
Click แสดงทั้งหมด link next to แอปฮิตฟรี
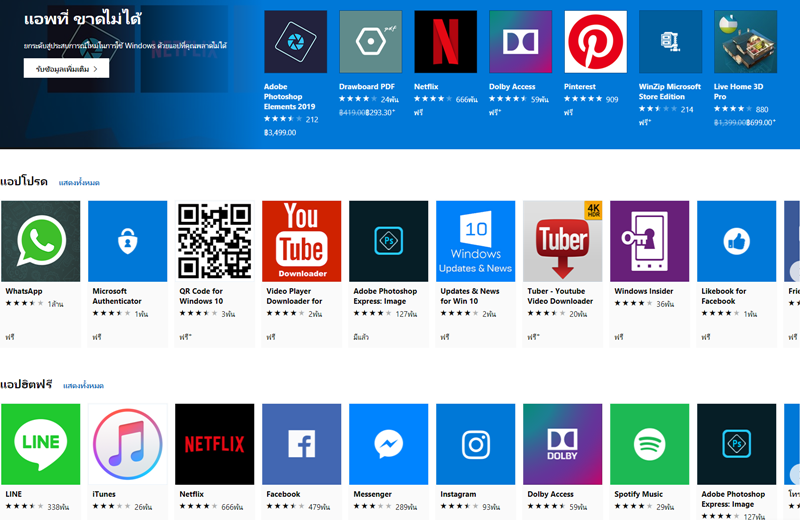coord(83,386)
